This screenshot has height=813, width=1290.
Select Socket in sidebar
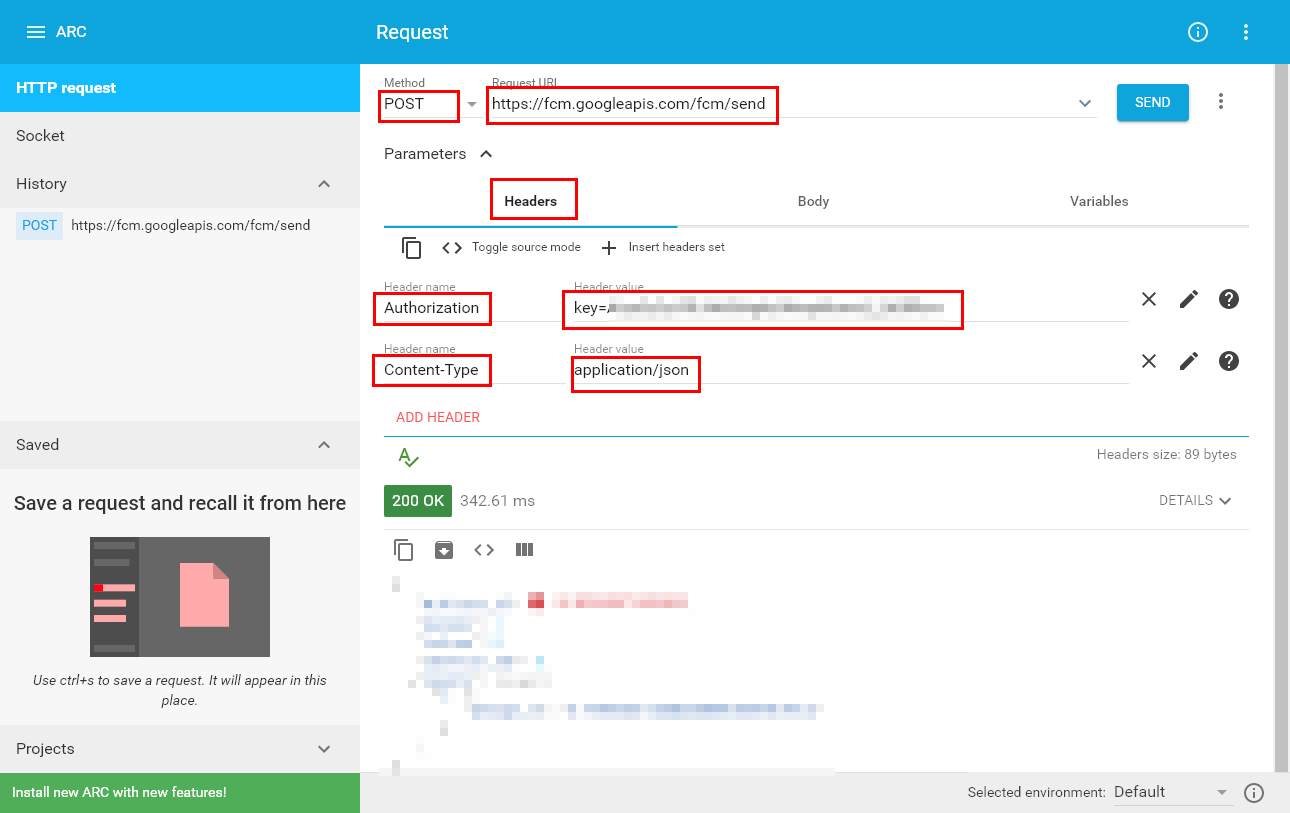pos(180,136)
